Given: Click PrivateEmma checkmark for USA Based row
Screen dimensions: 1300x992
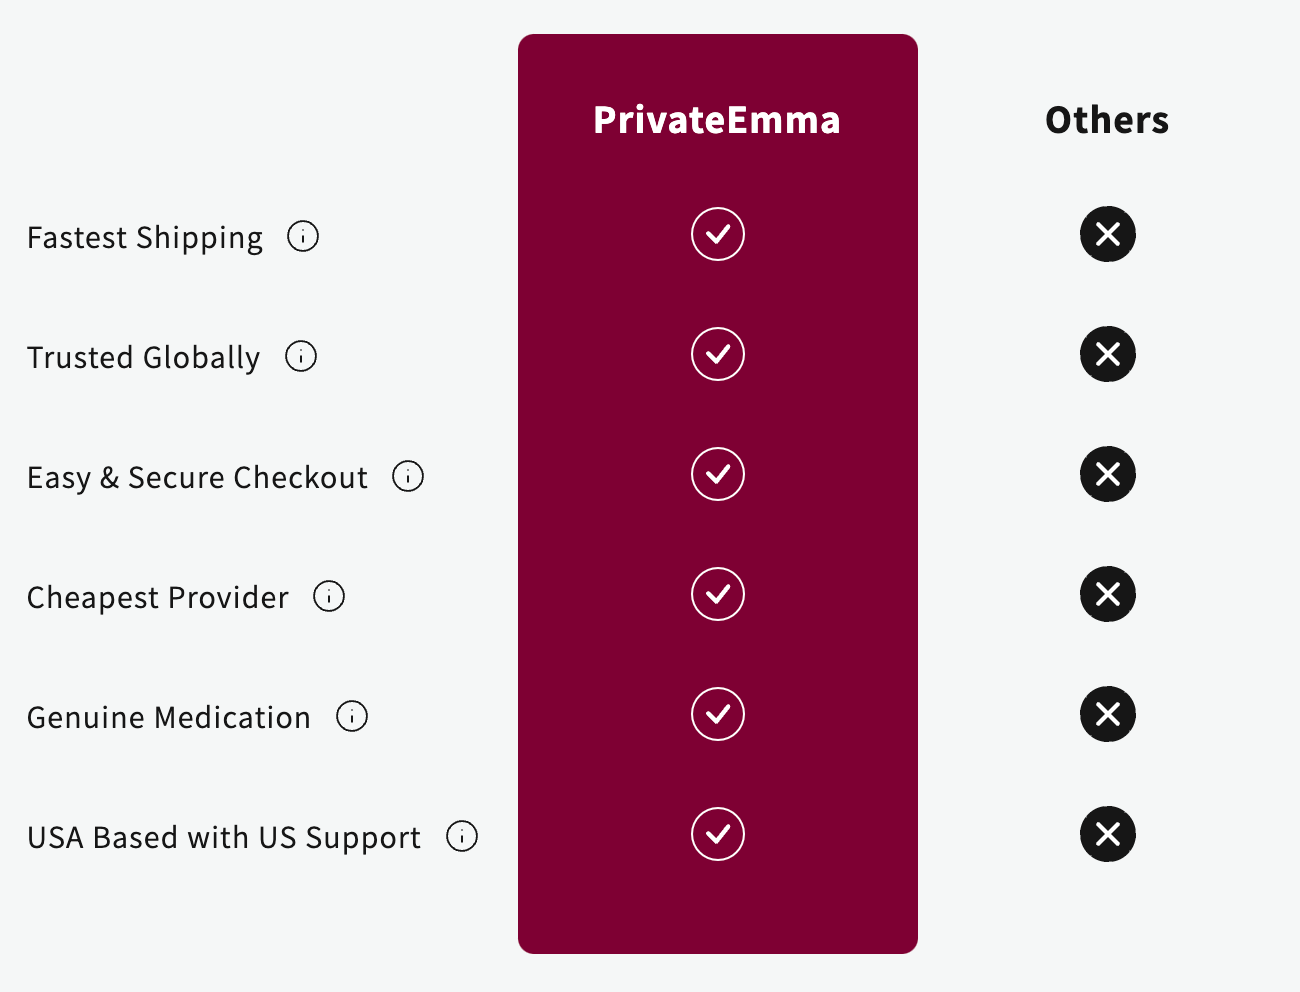Looking at the screenshot, I should (x=718, y=834).
